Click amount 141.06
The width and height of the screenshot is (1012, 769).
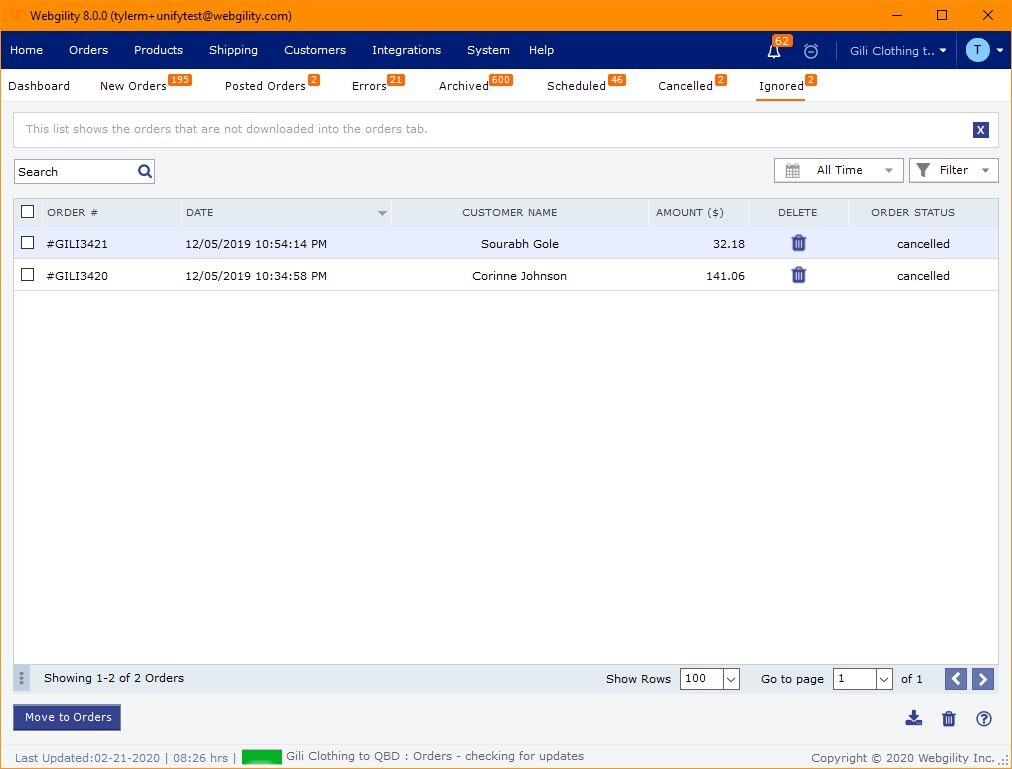click(x=725, y=276)
